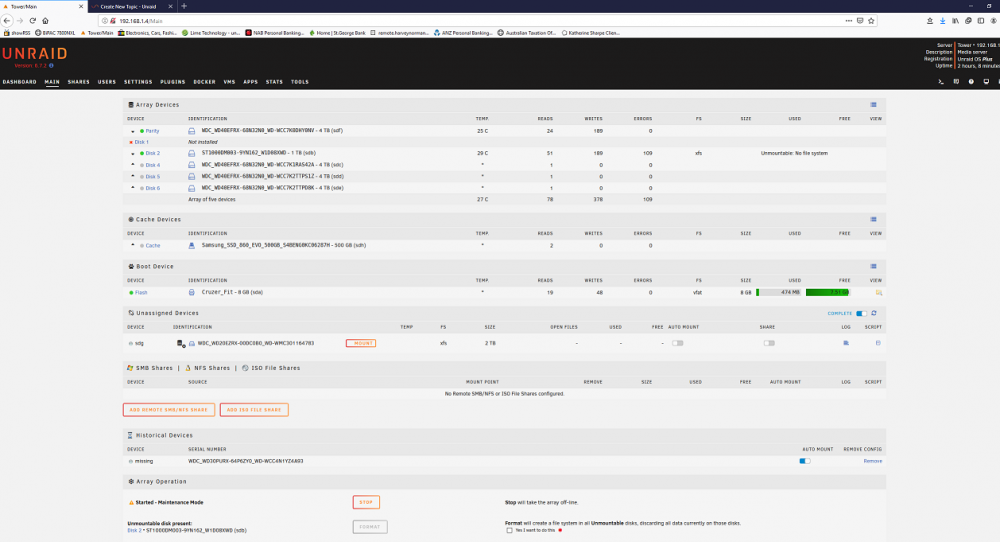This screenshot has height=542, width=1000.
Task: Toggle the Array Devices view icon
Action: [874, 105]
